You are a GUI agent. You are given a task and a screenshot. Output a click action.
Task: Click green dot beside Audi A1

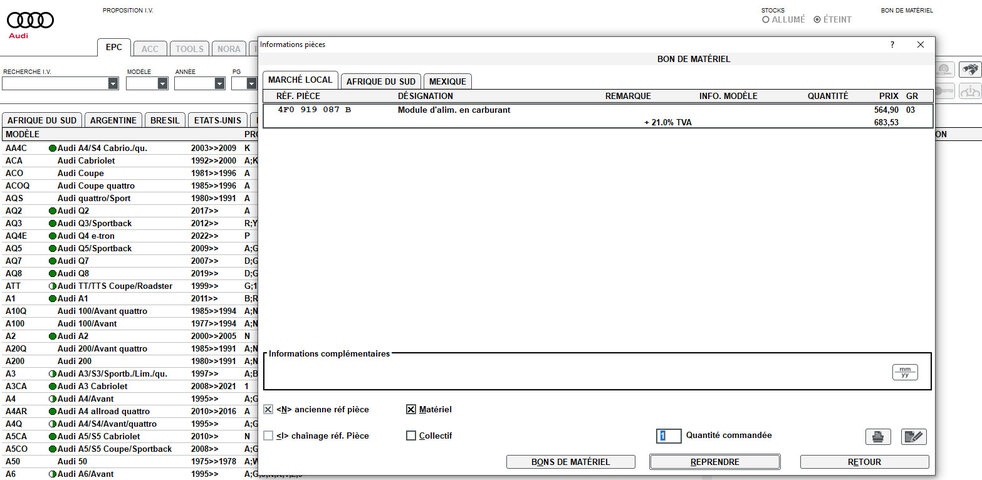click(x=53, y=299)
